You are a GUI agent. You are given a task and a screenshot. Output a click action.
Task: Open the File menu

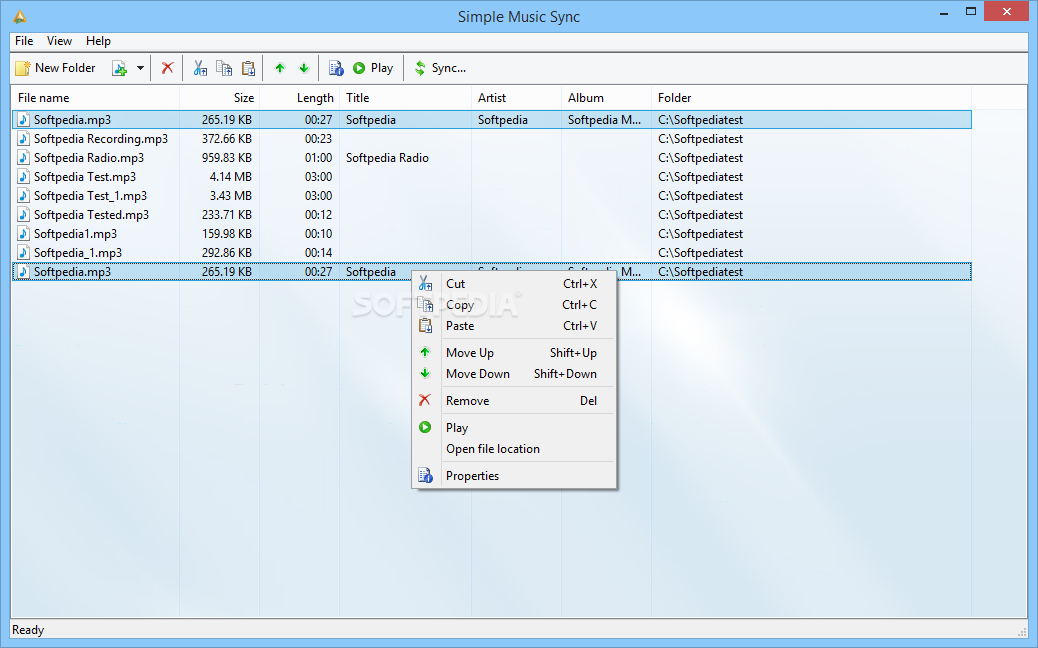pos(24,41)
